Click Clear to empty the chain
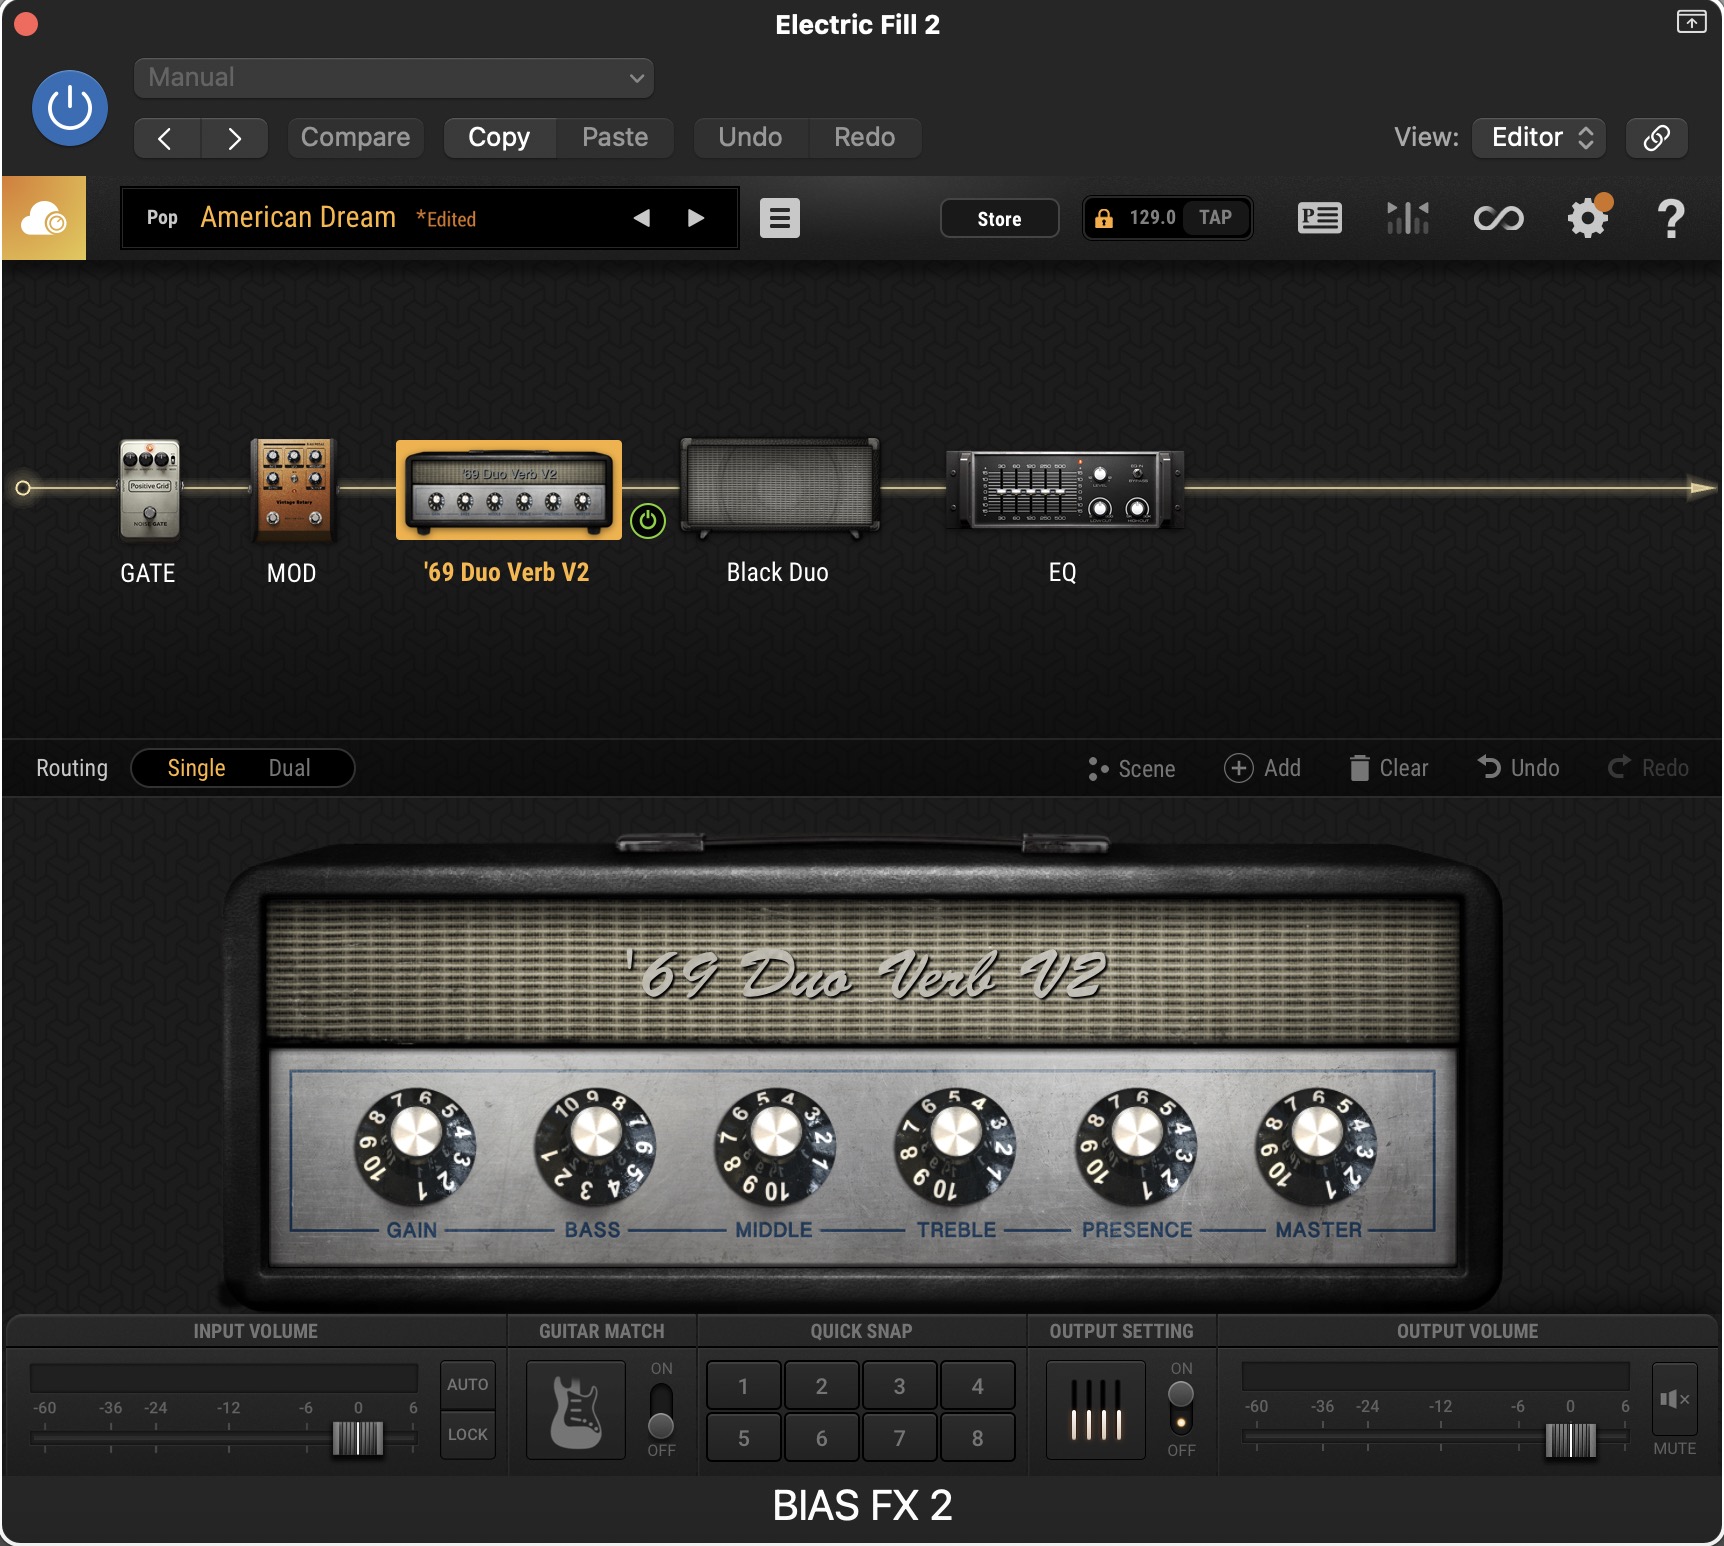Image resolution: width=1724 pixels, height=1546 pixels. [1388, 768]
